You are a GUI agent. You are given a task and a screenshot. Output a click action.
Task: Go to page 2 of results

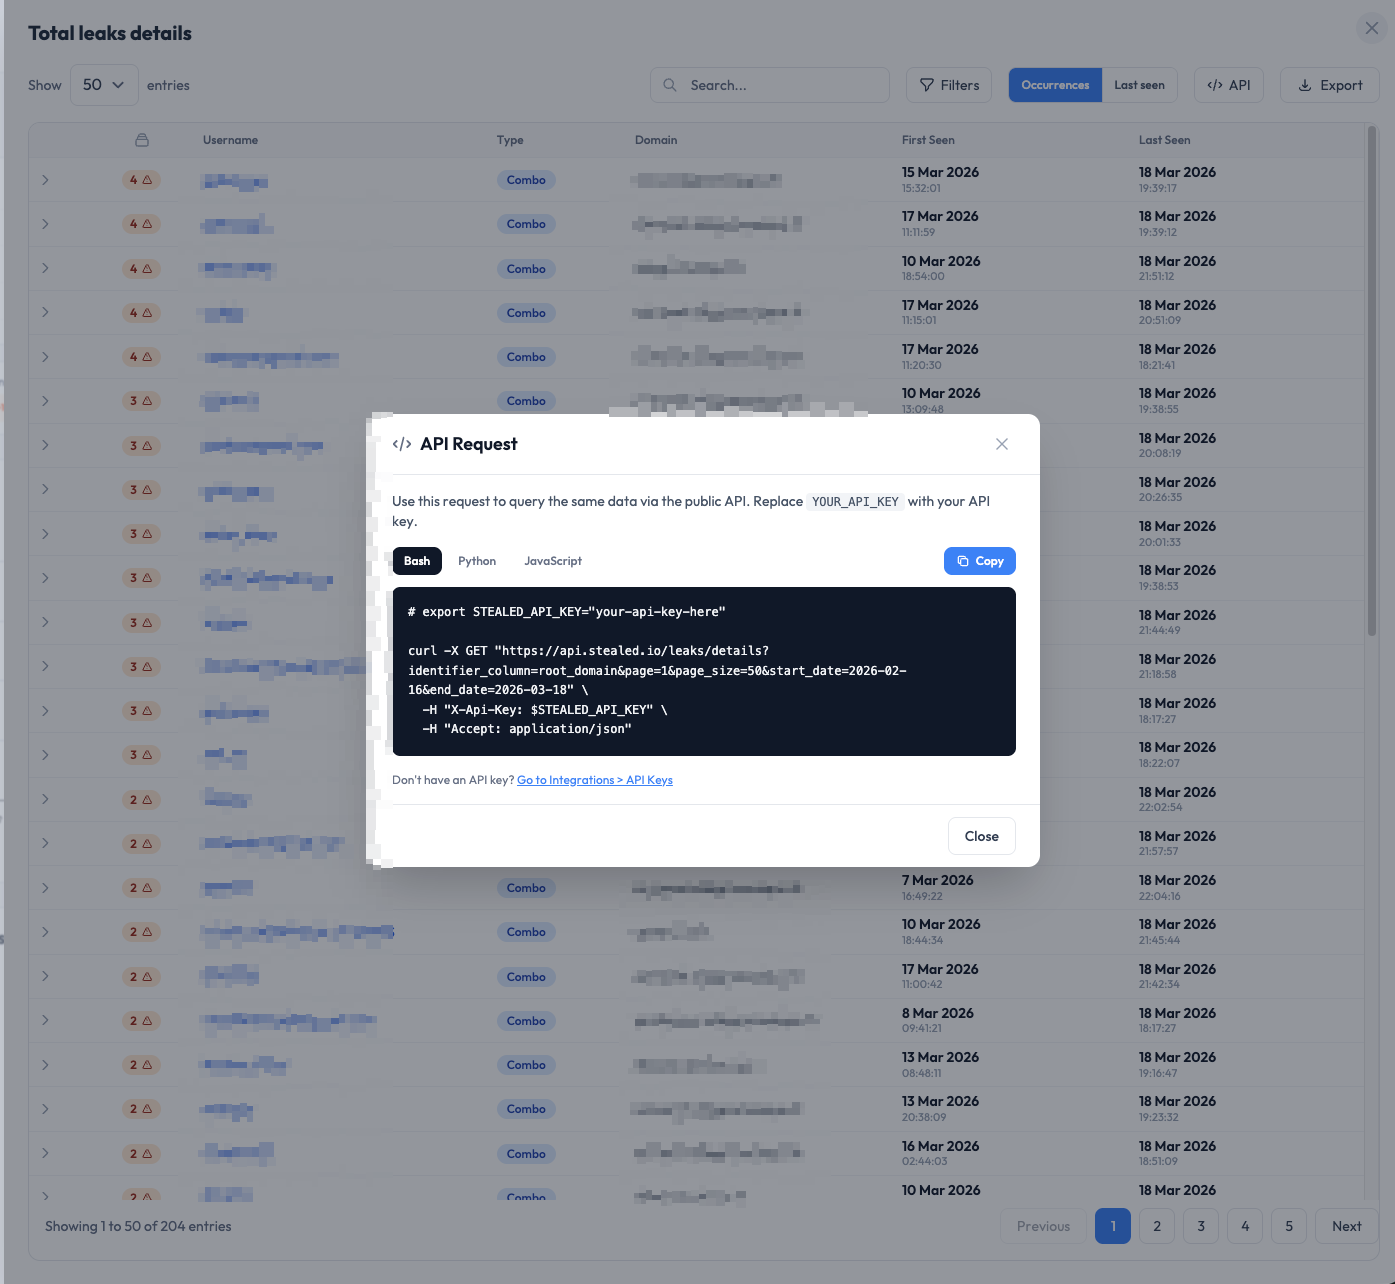(x=1157, y=1226)
